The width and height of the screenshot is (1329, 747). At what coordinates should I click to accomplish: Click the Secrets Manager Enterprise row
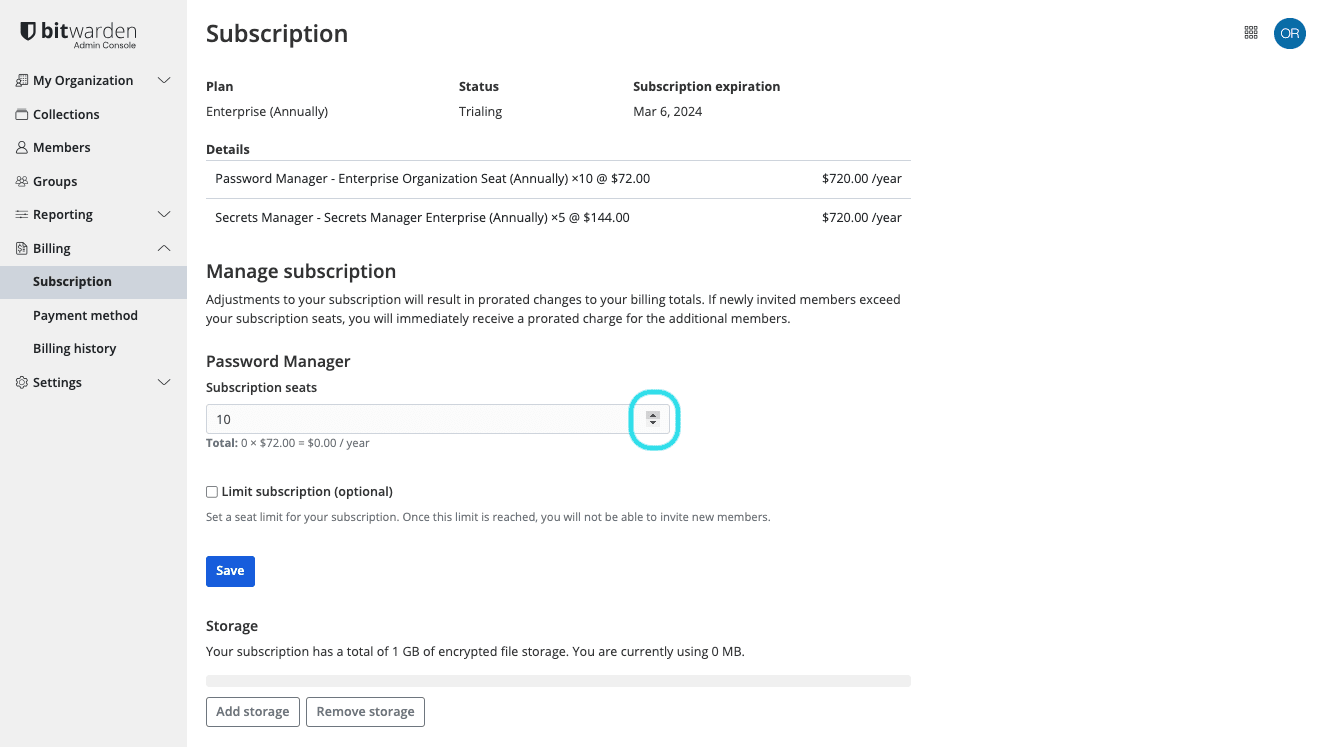558,218
